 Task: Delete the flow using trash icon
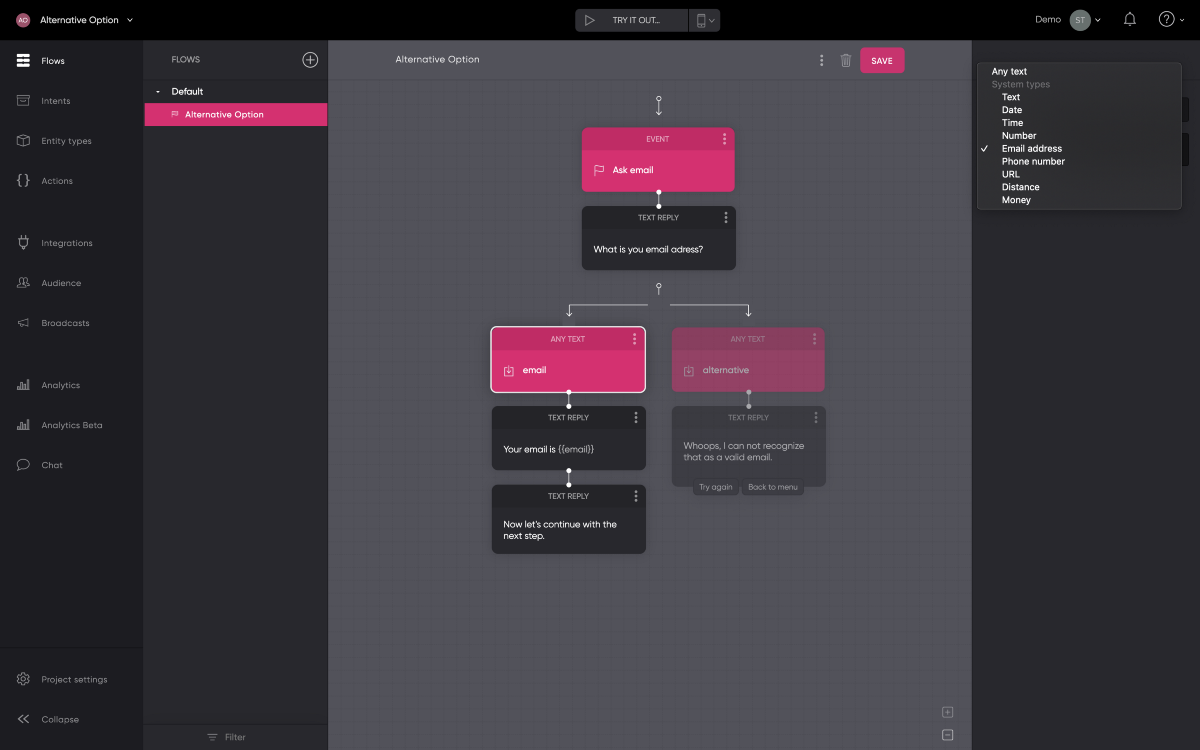coord(846,60)
